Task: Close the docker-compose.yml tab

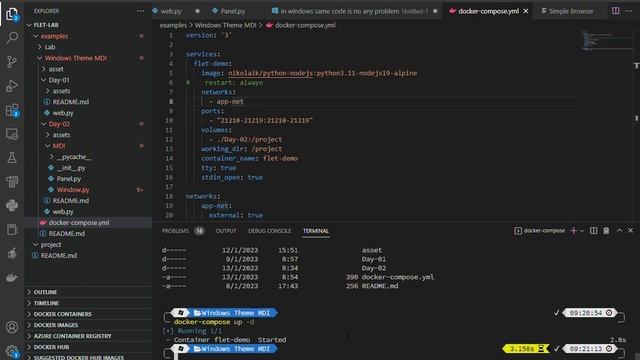Action: tap(526, 11)
